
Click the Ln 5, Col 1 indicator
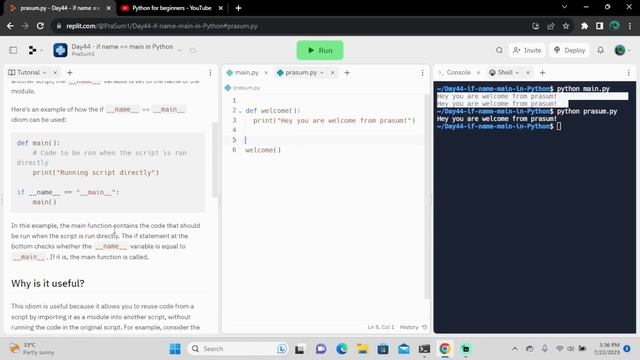[381, 327]
